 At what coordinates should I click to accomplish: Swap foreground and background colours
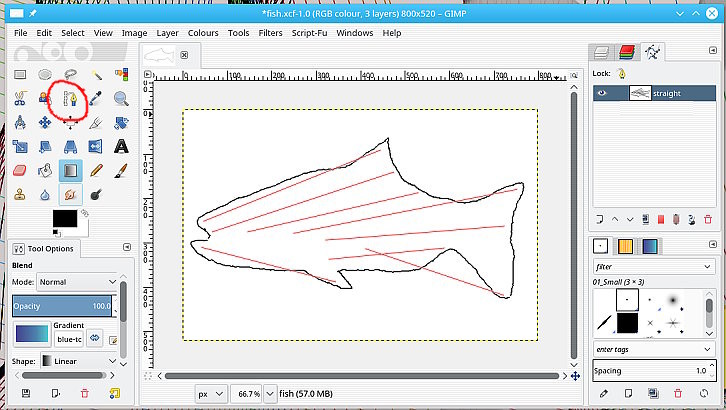(x=84, y=213)
